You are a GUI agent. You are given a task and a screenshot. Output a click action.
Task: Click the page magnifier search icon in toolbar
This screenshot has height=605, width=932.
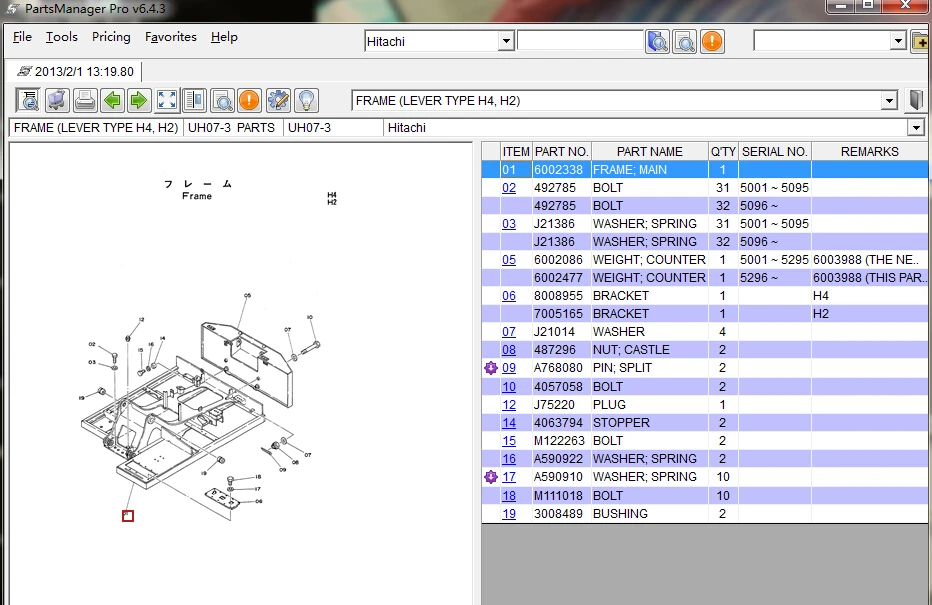tap(222, 100)
